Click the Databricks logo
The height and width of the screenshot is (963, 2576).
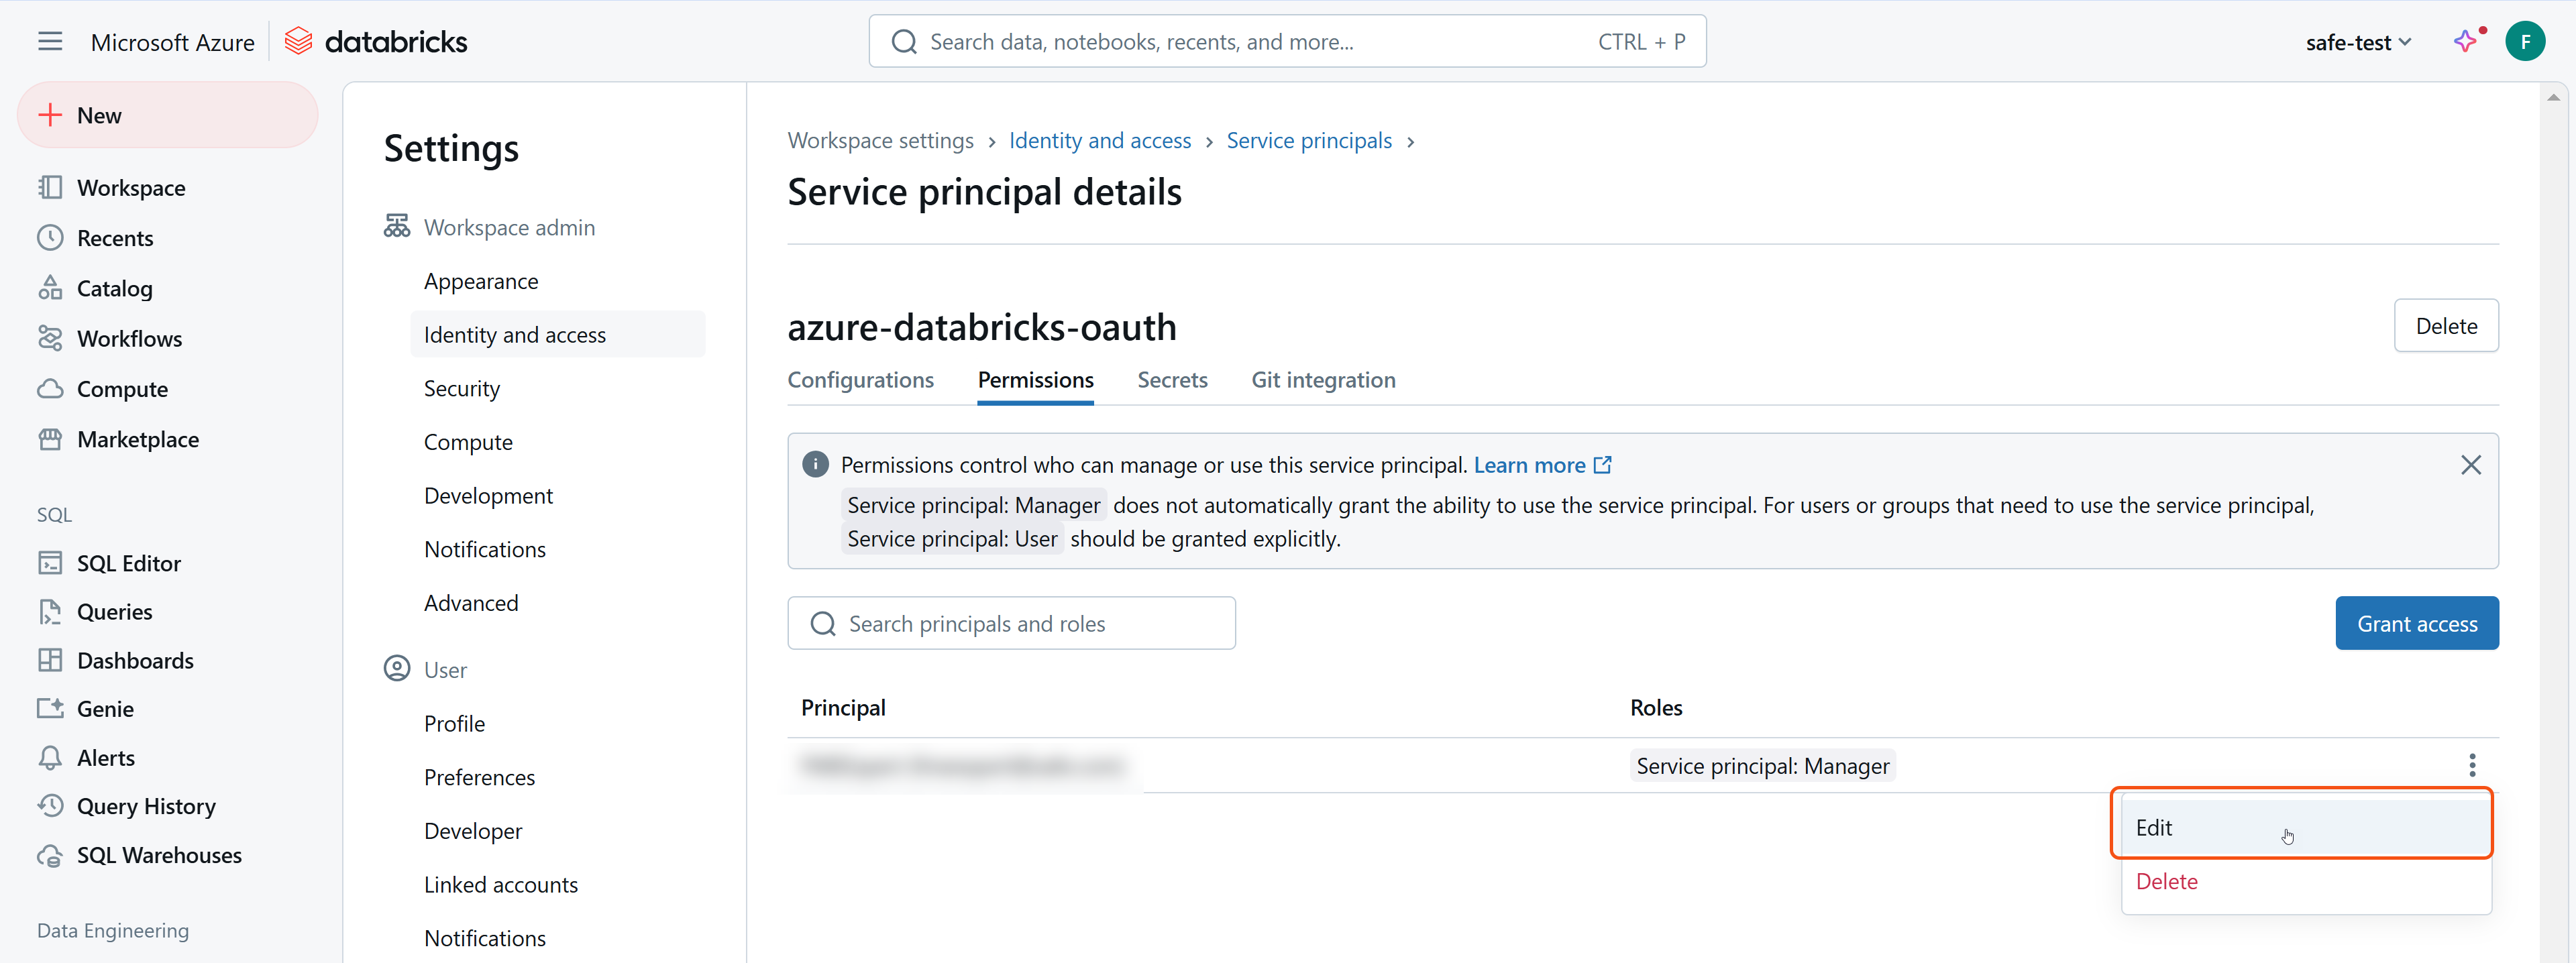pos(376,42)
